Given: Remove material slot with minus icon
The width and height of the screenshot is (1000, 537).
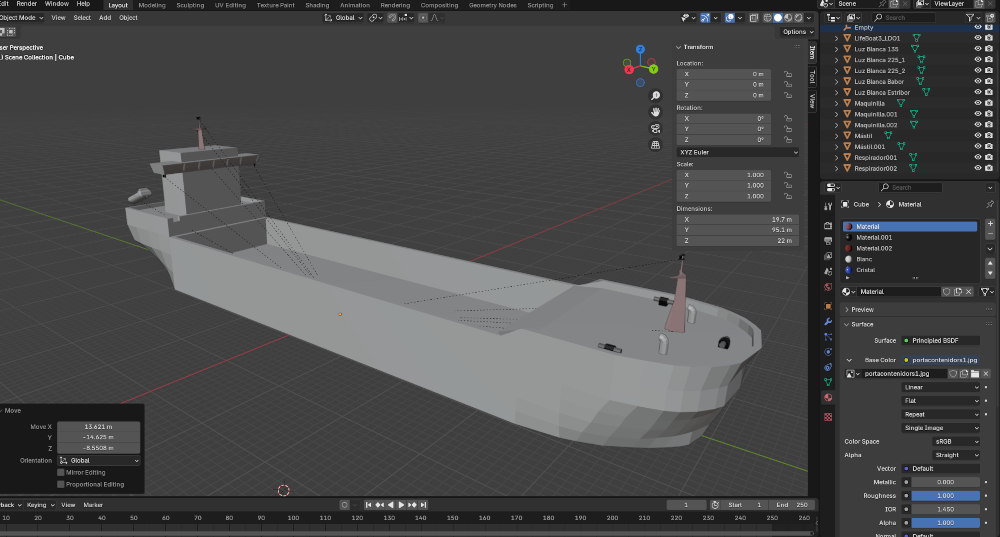Looking at the screenshot, I should click(x=990, y=235).
